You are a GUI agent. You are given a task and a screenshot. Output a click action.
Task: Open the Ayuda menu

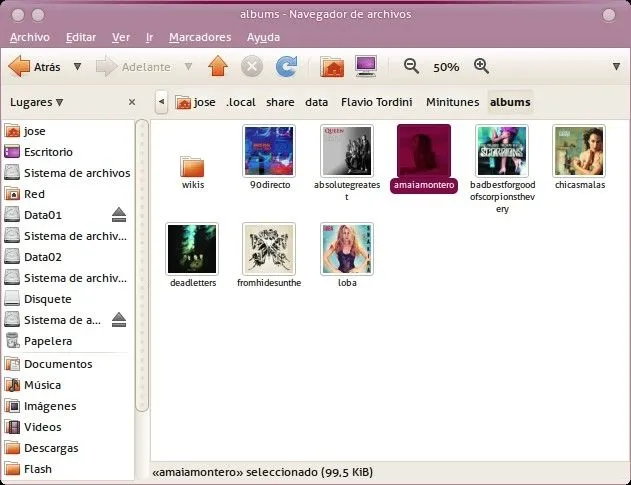(263, 37)
